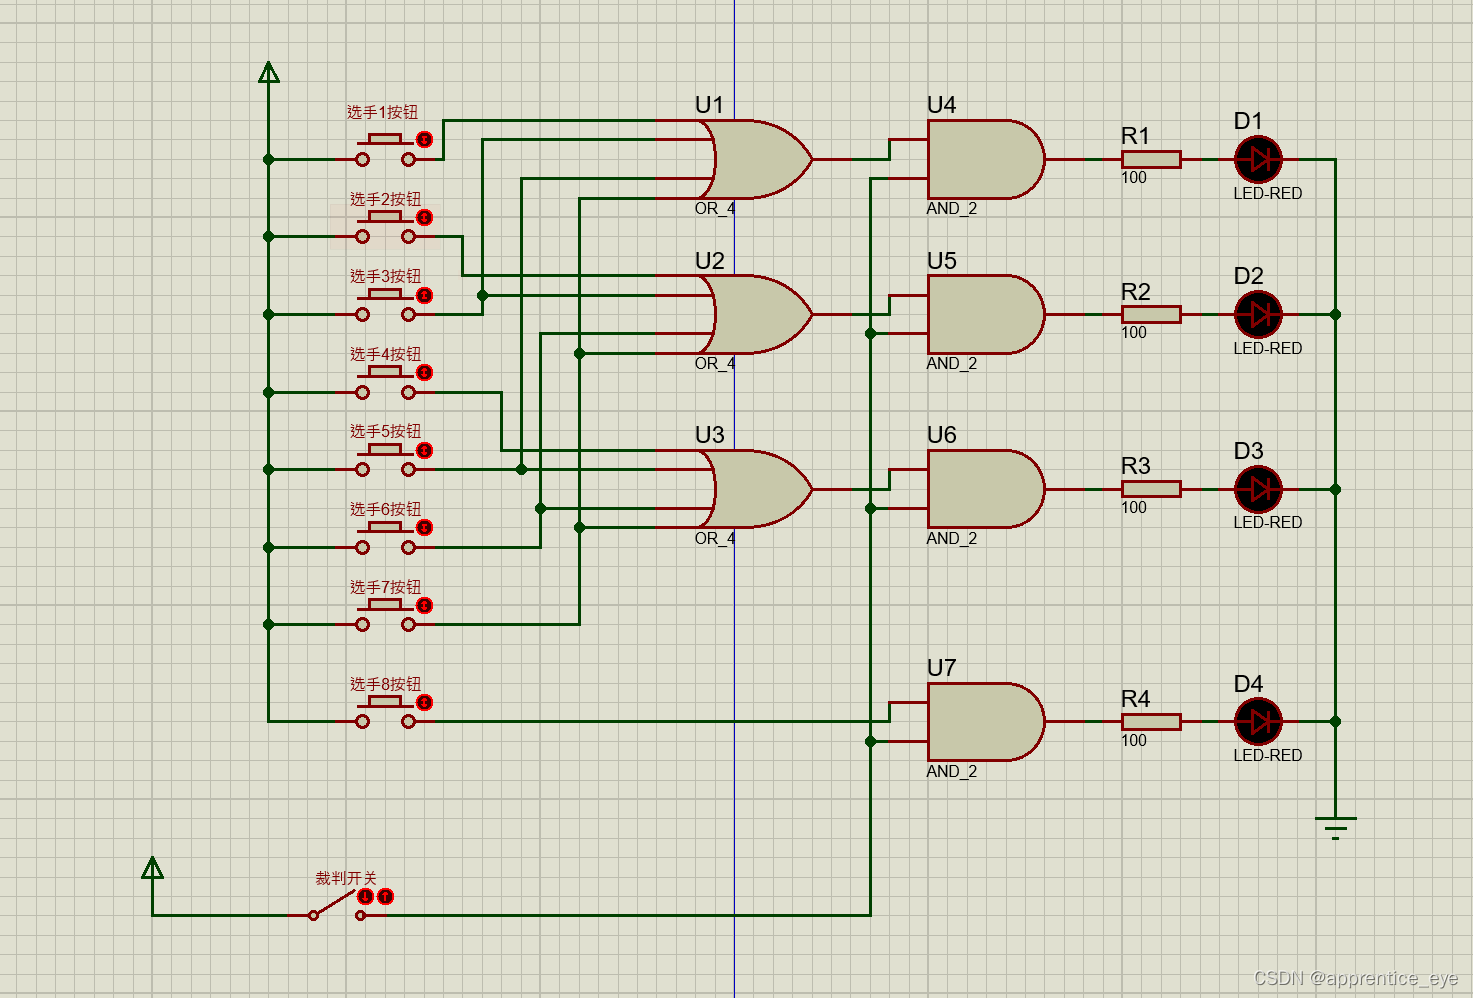Image resolution: width=1473 pixels, height=998 pixels.
Task: Activate the red actuator of 选手2按钮
Action: pos(424,217)
